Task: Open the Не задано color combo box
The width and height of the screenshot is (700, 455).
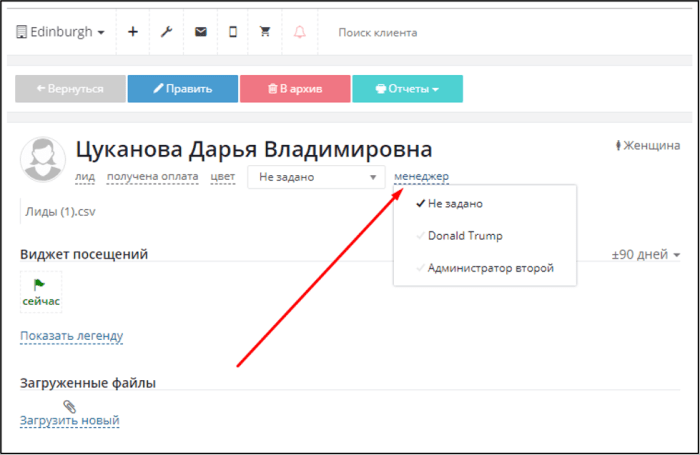Action: tap(316, 177)
